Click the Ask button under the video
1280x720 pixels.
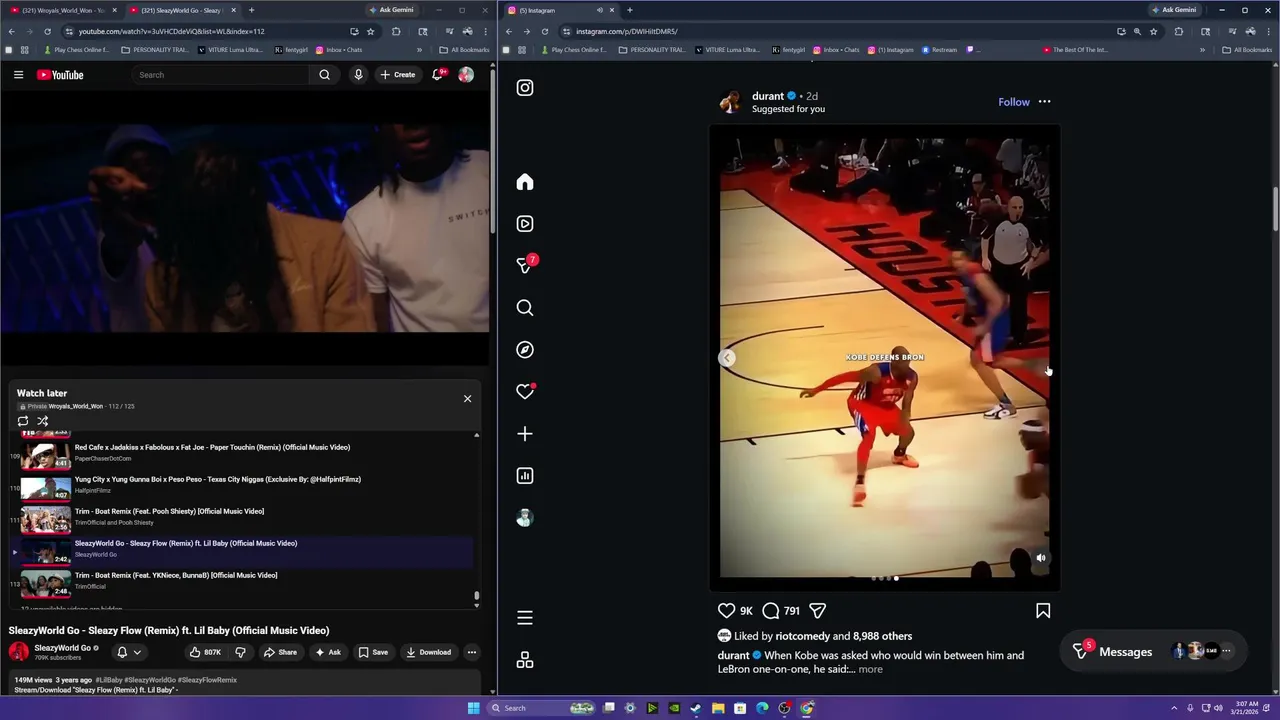point(328,652)
